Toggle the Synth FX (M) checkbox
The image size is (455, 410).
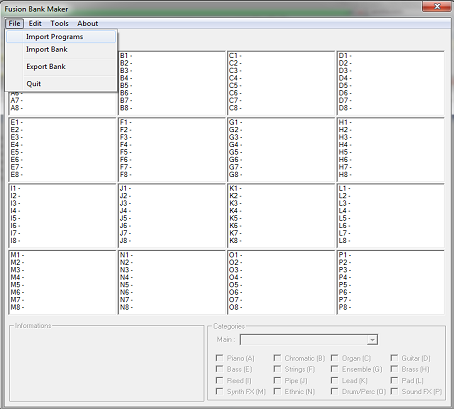219,391
